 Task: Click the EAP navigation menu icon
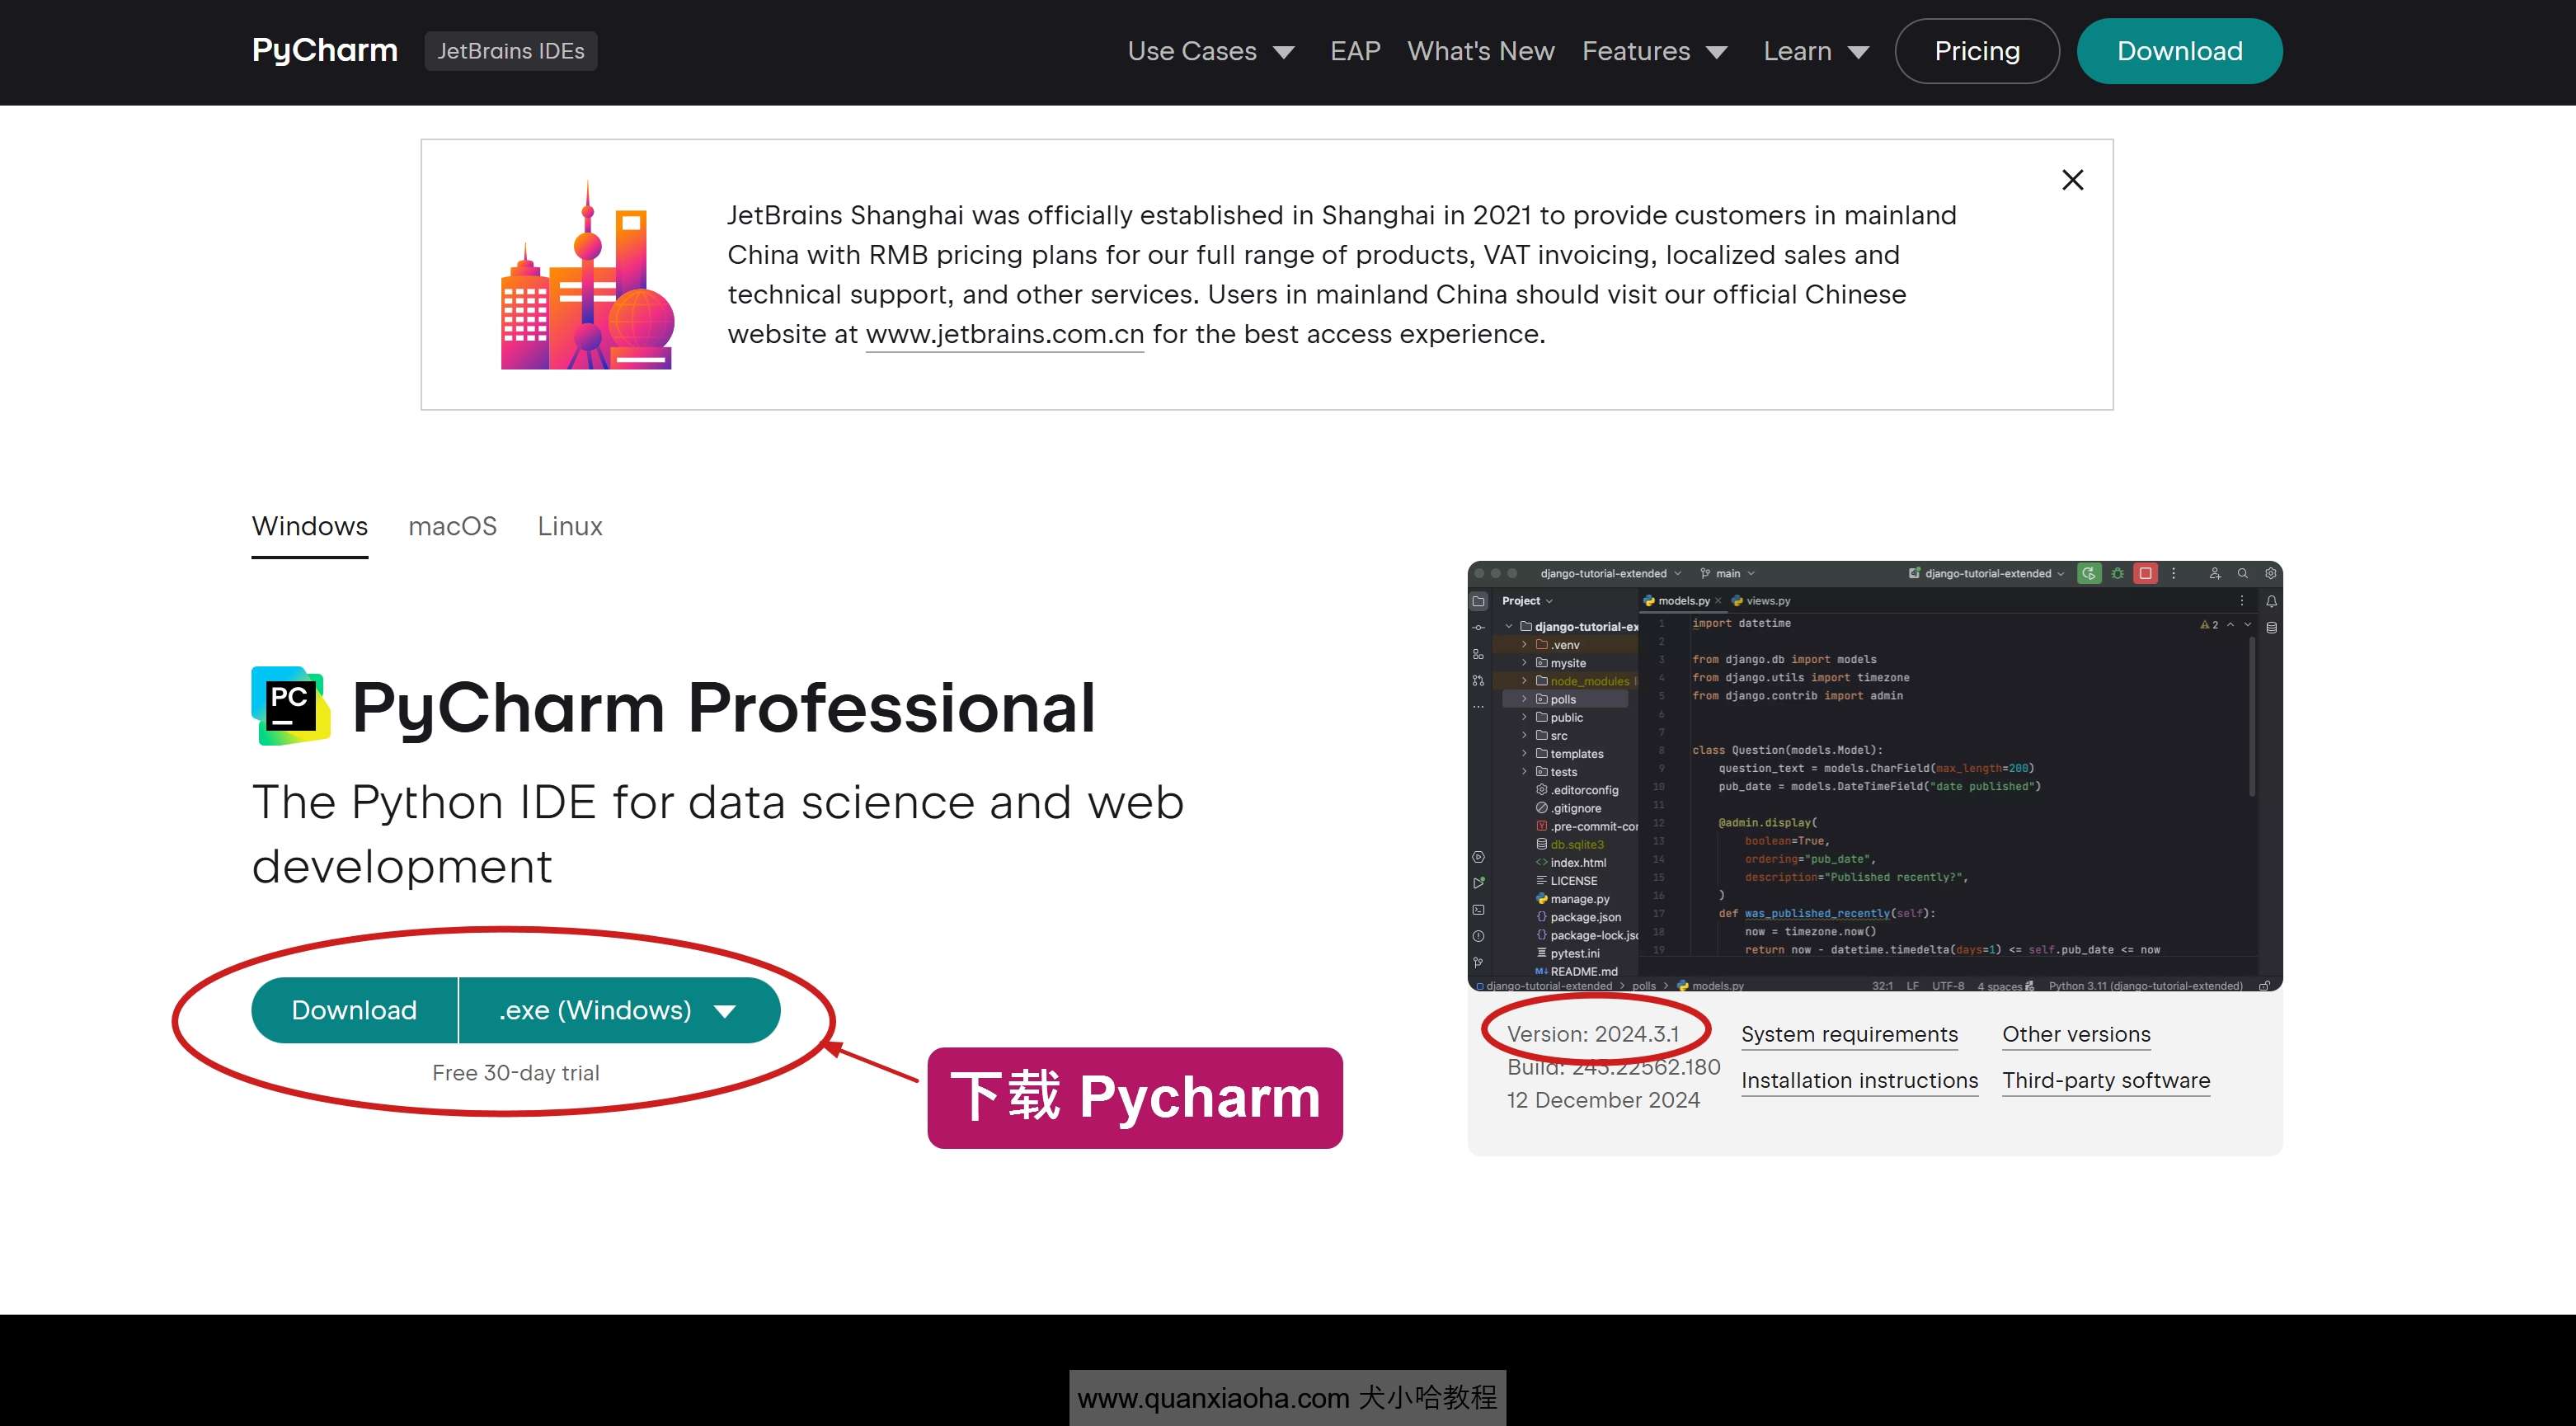click(x=1353, y=51)
